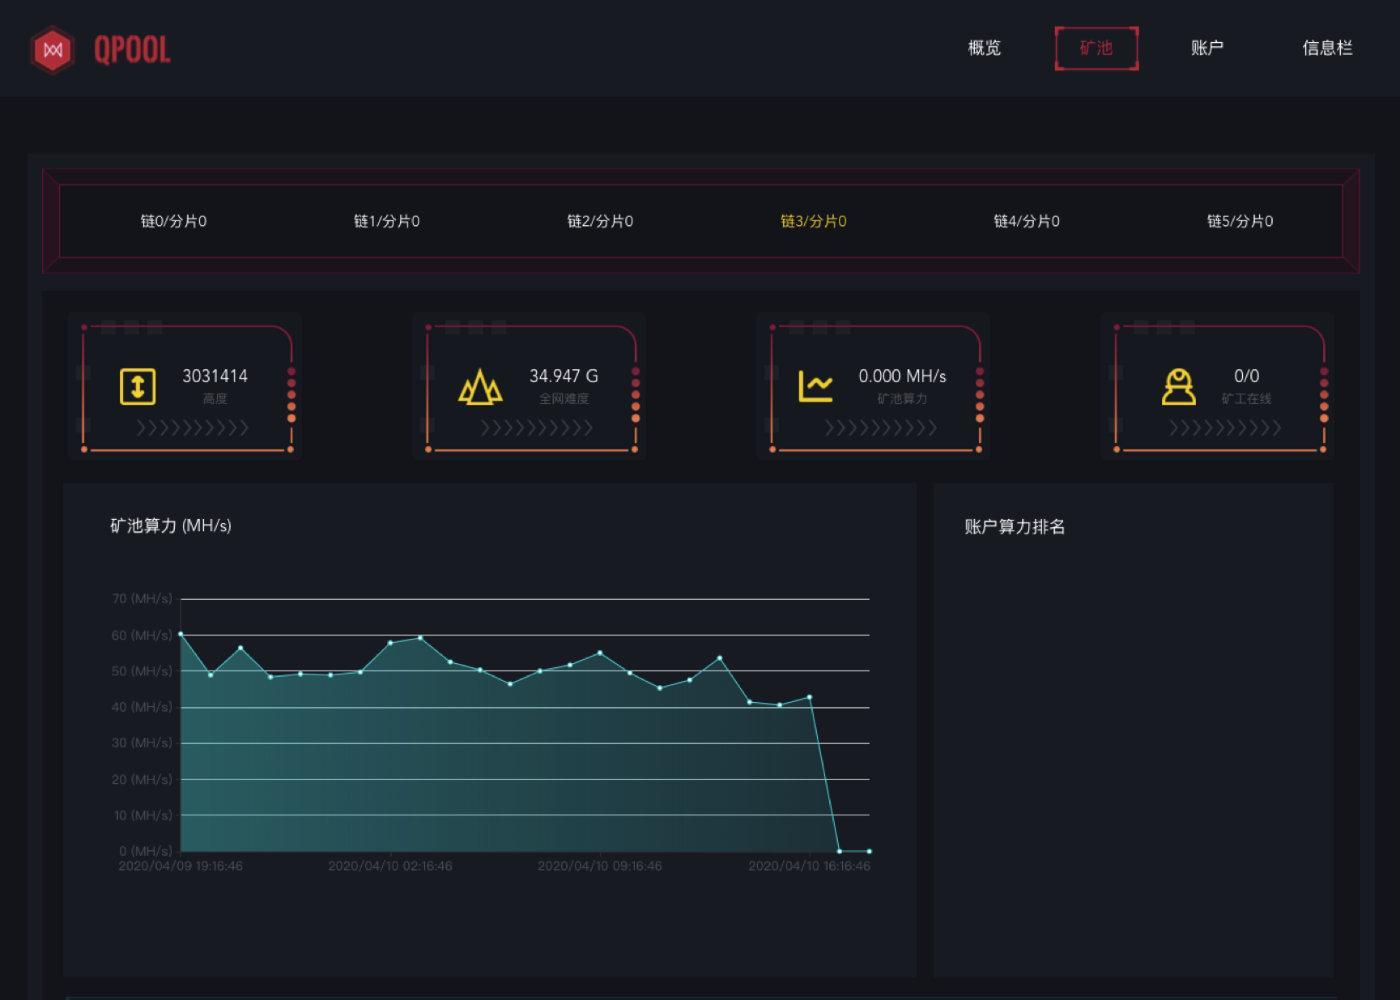Viewport: 1400px width, 1000px height.
Task: Click the pool hashrate chart icon
Action: coord(815,386)
